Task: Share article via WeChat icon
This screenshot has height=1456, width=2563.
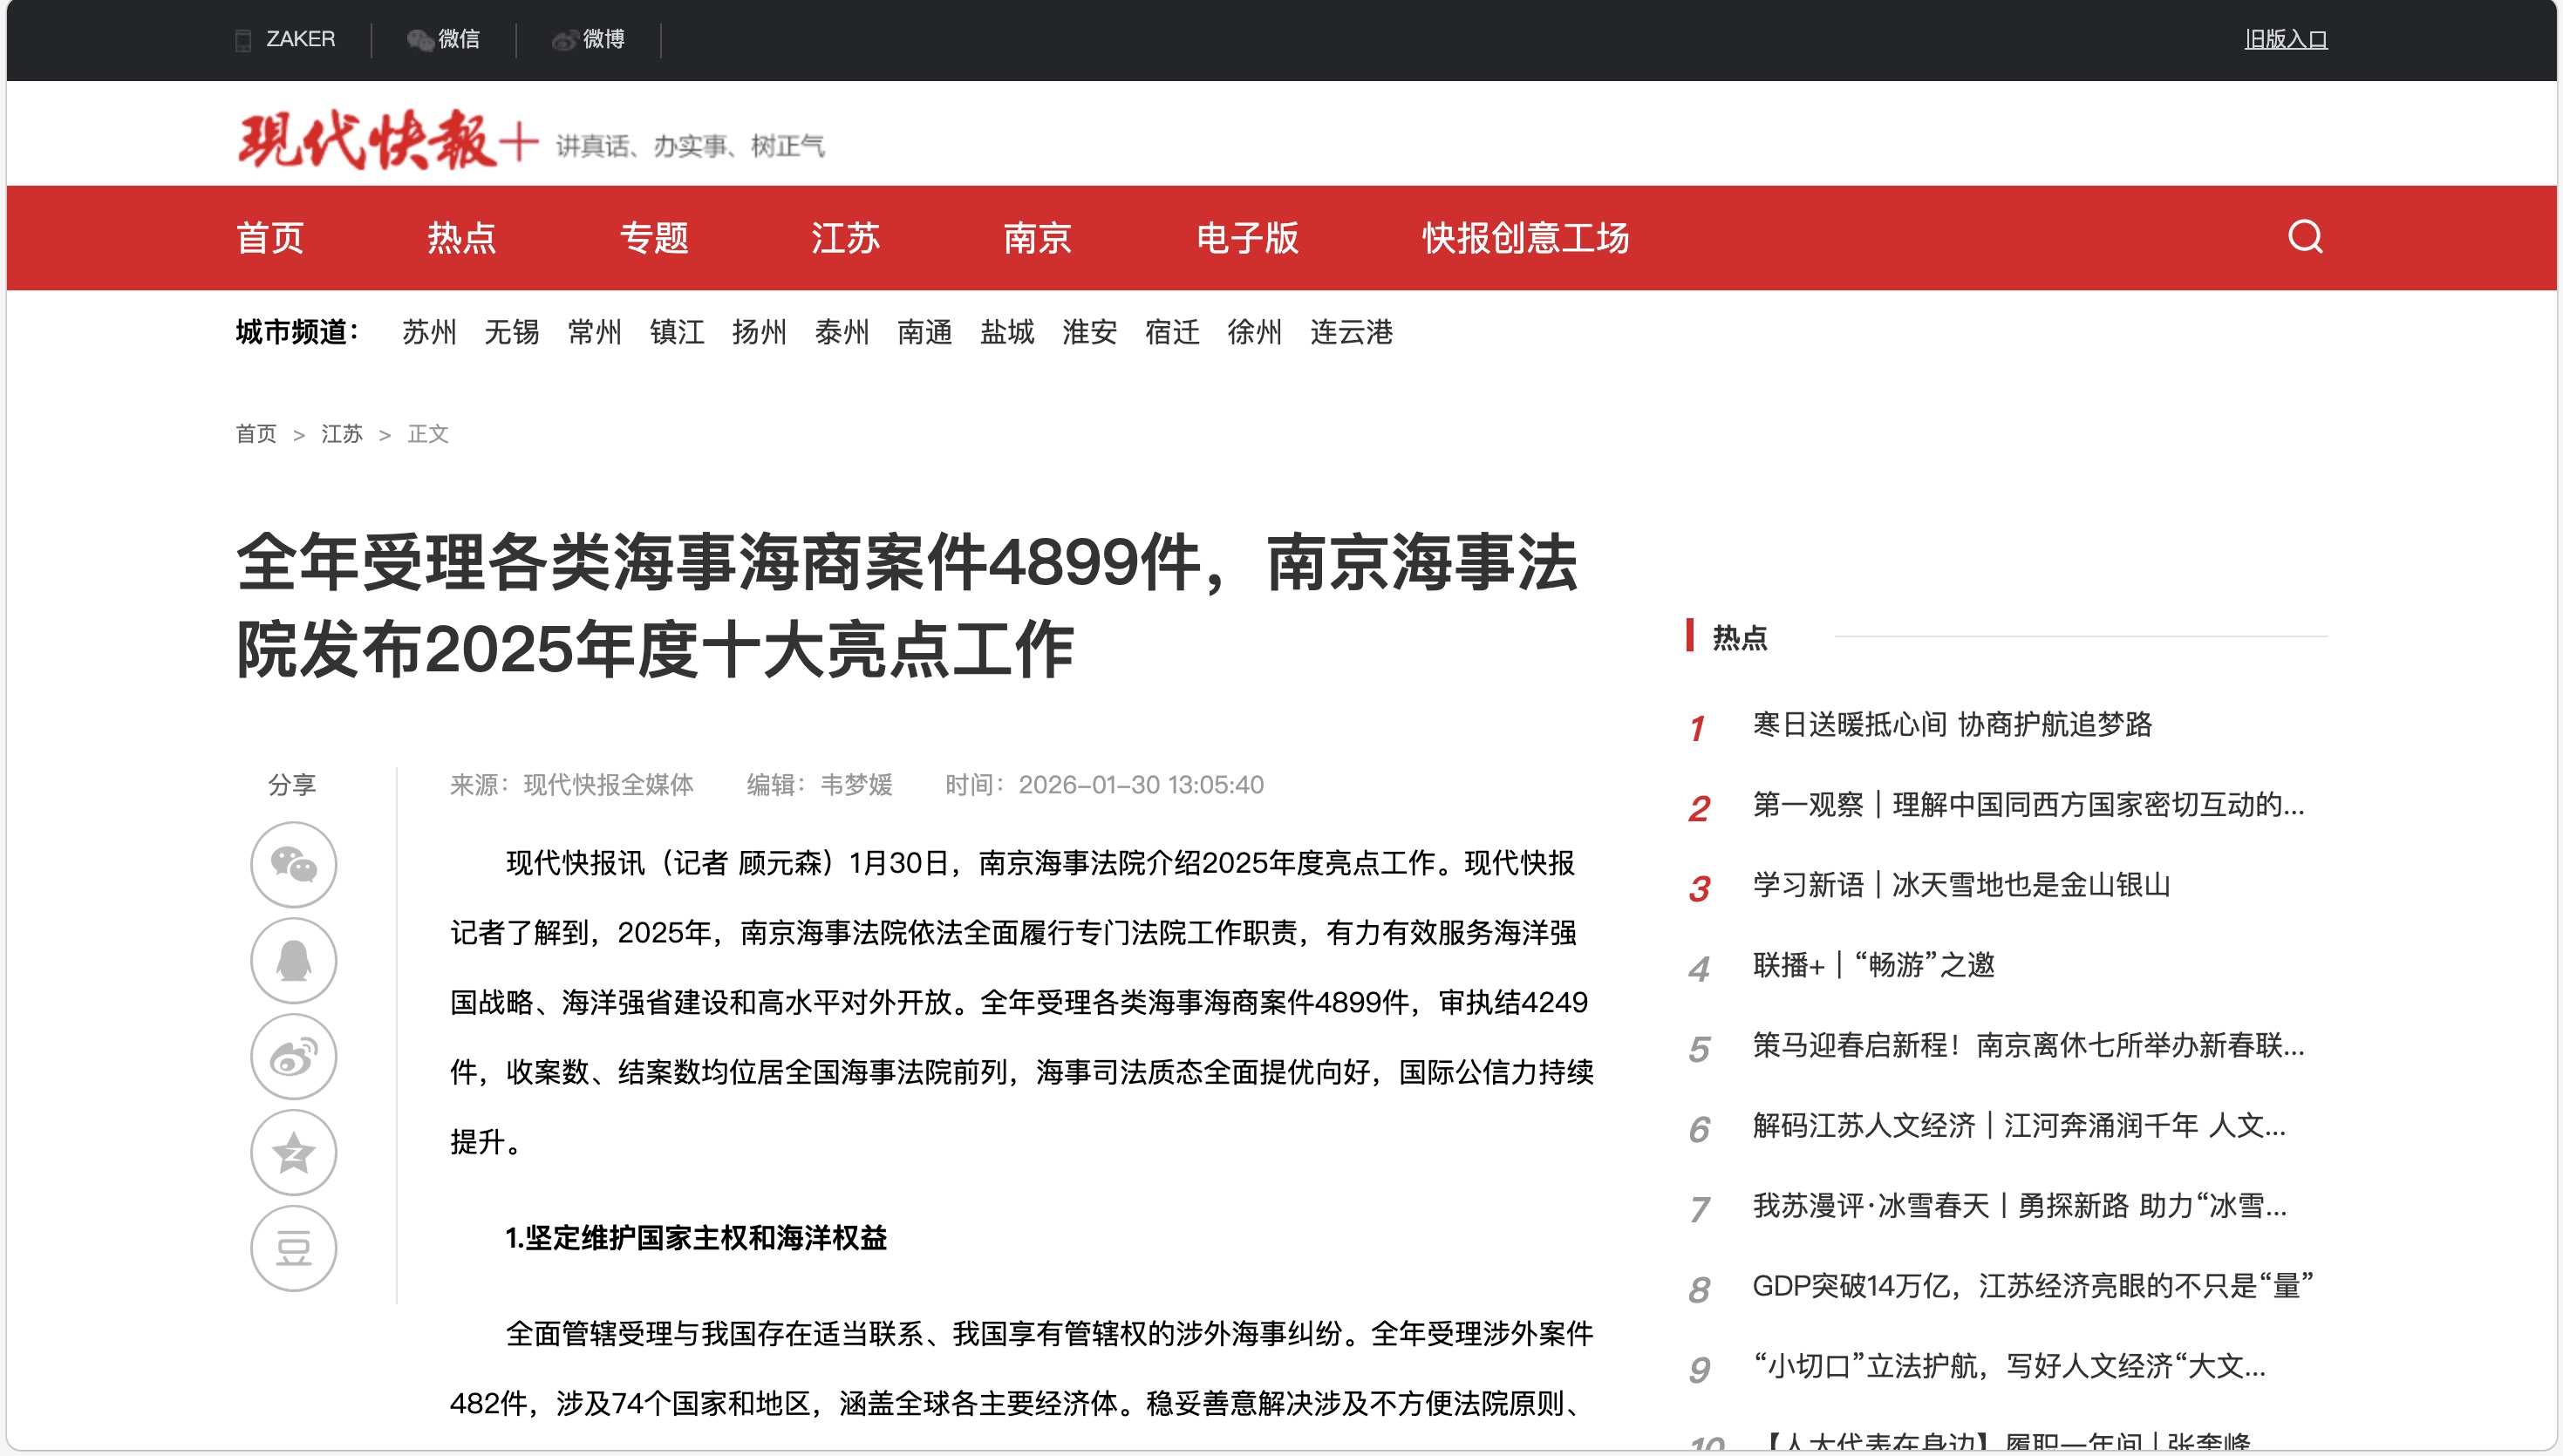Action: (293, 864)
